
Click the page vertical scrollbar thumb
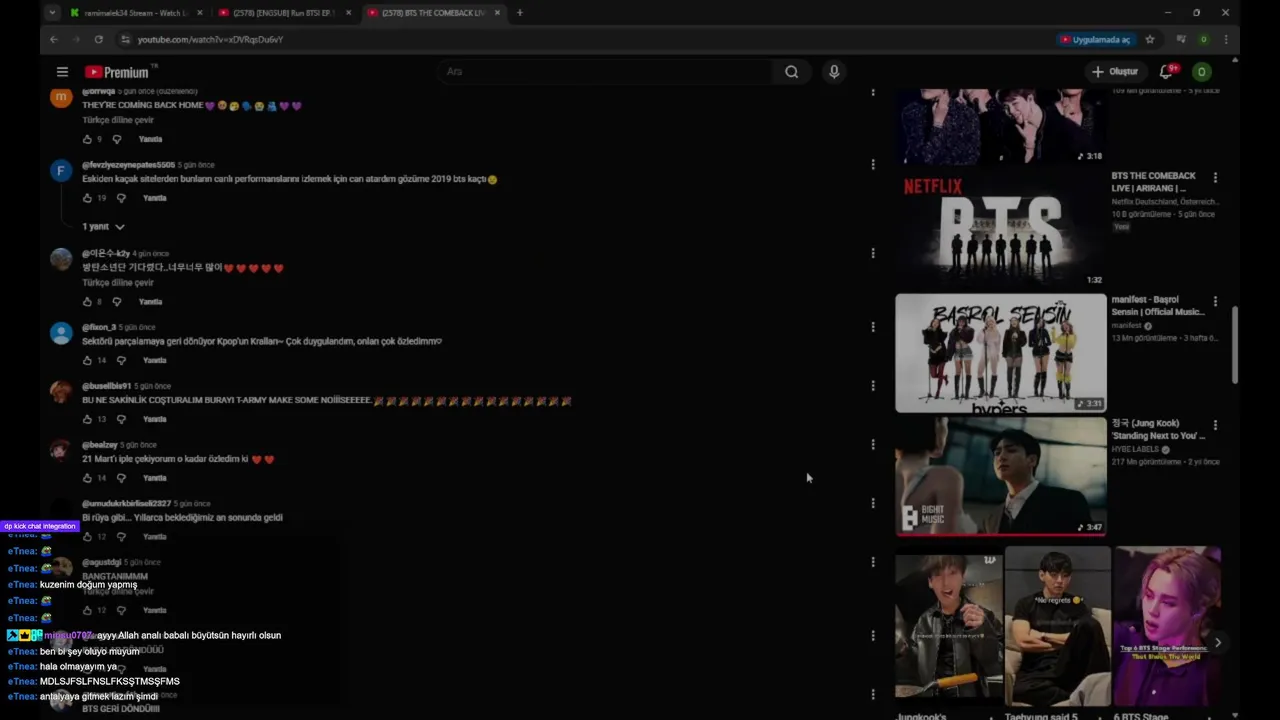point(1235,344)
